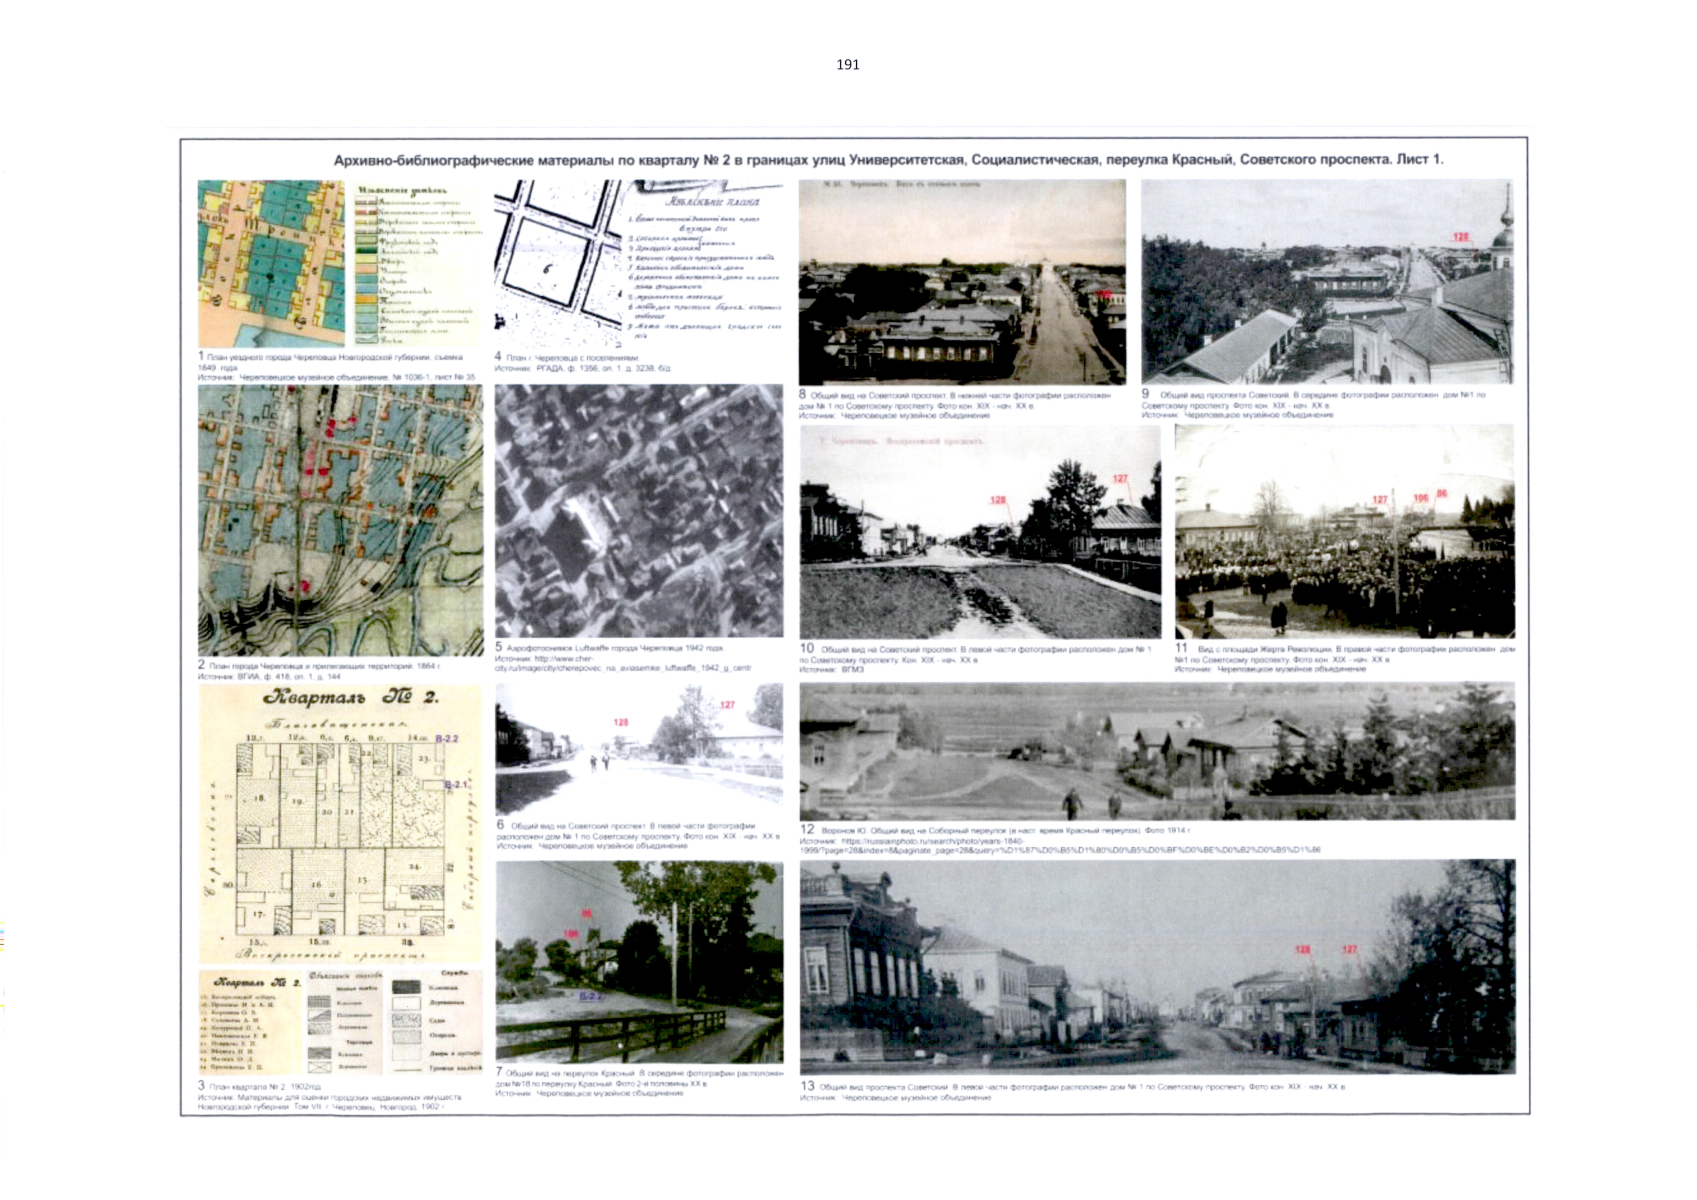Open photo 13 of wooden houses along the avenue
This screenshot has height=1200, width=1697.
click(1157, 967)
